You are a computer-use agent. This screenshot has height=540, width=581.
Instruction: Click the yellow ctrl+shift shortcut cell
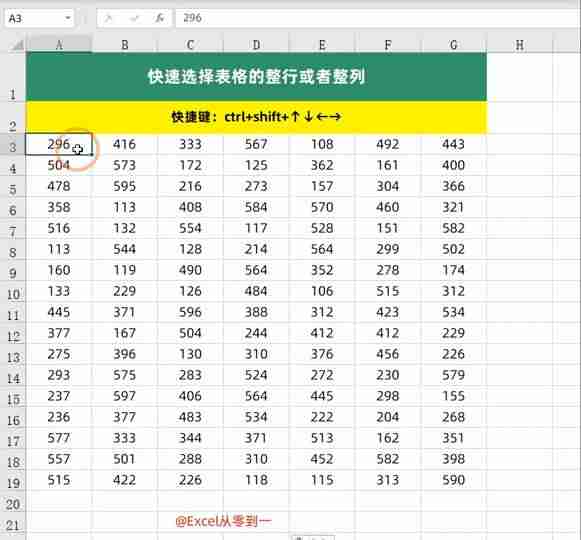tap(256, 117)
